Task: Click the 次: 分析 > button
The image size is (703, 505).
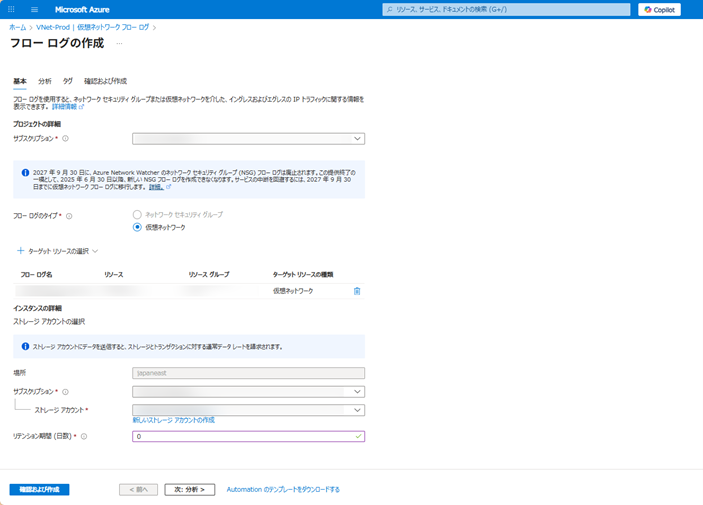Action: (x=189, y=489)
